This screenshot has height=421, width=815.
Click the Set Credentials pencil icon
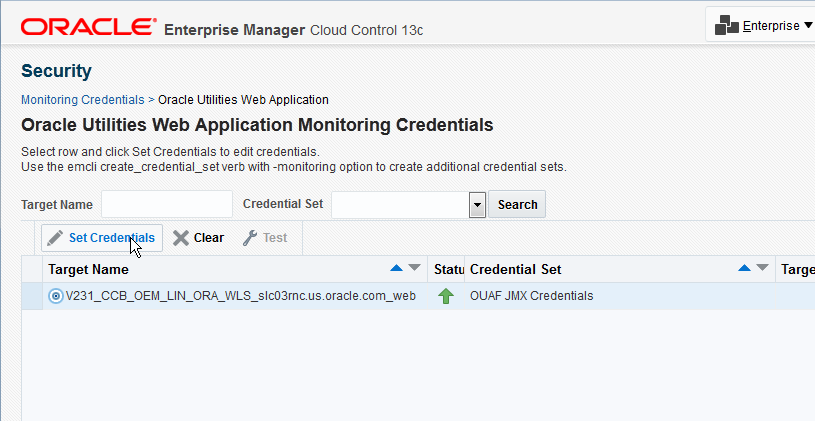click(x=55, y=238)
